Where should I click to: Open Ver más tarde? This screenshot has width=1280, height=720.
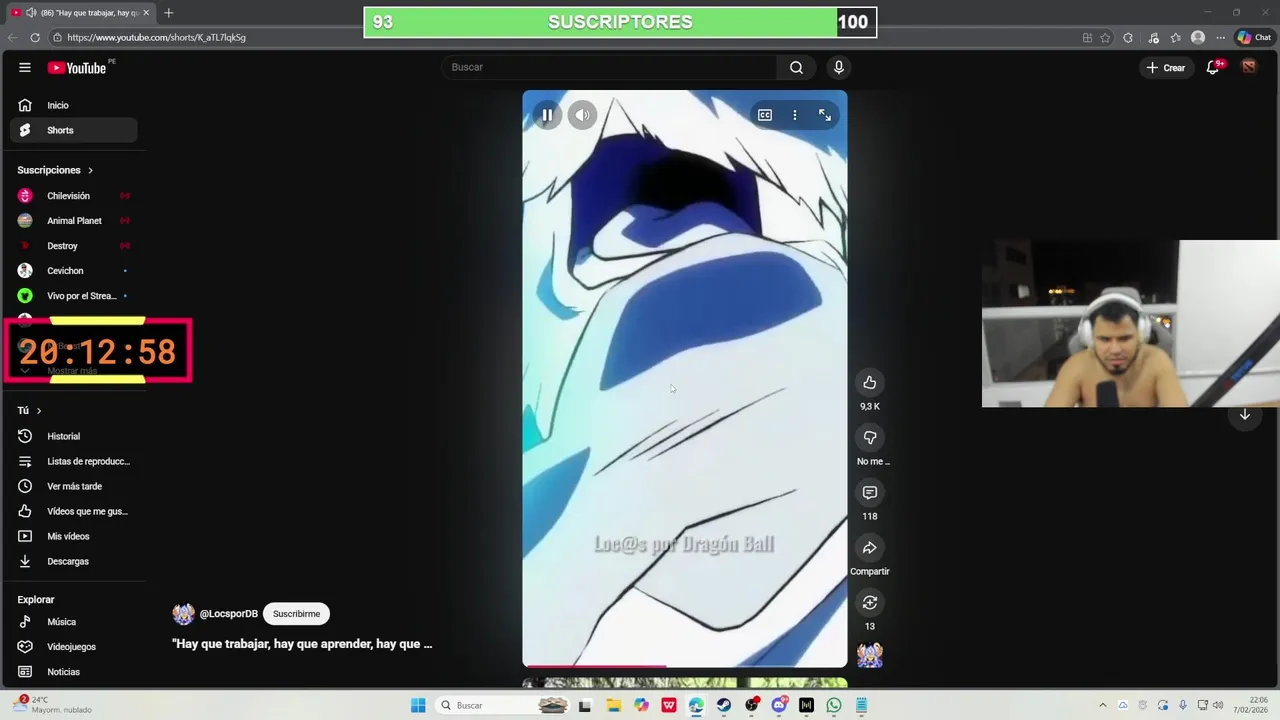coord(74,486)
